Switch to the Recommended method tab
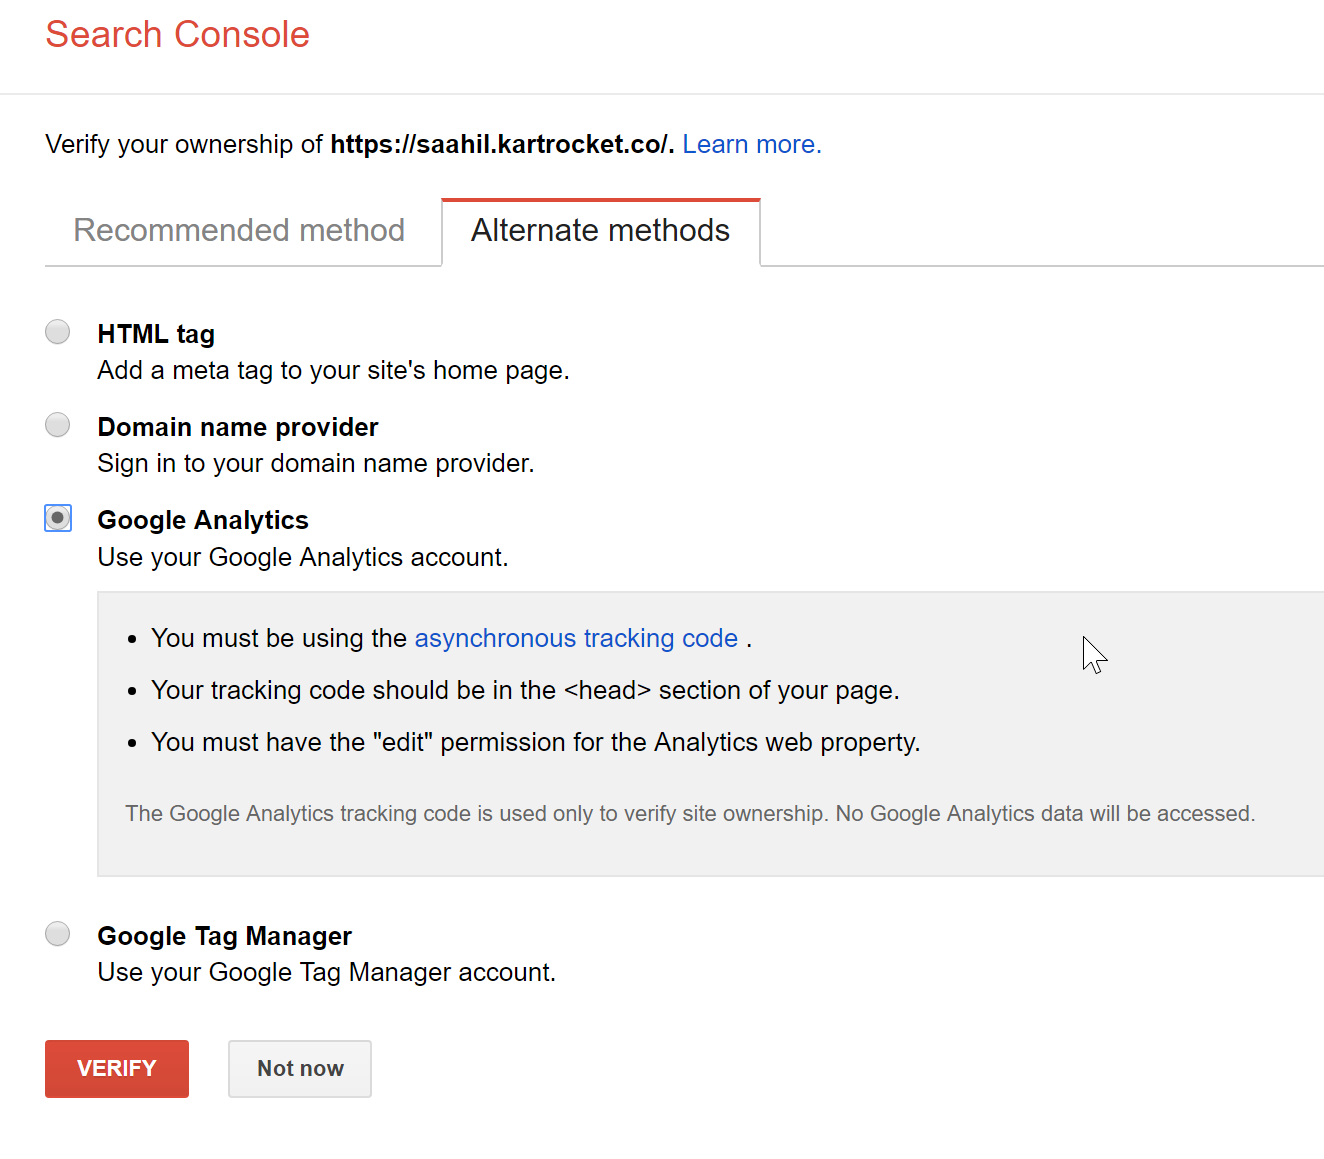Viewport: 1324px width, 1159px height. (239, 231)
